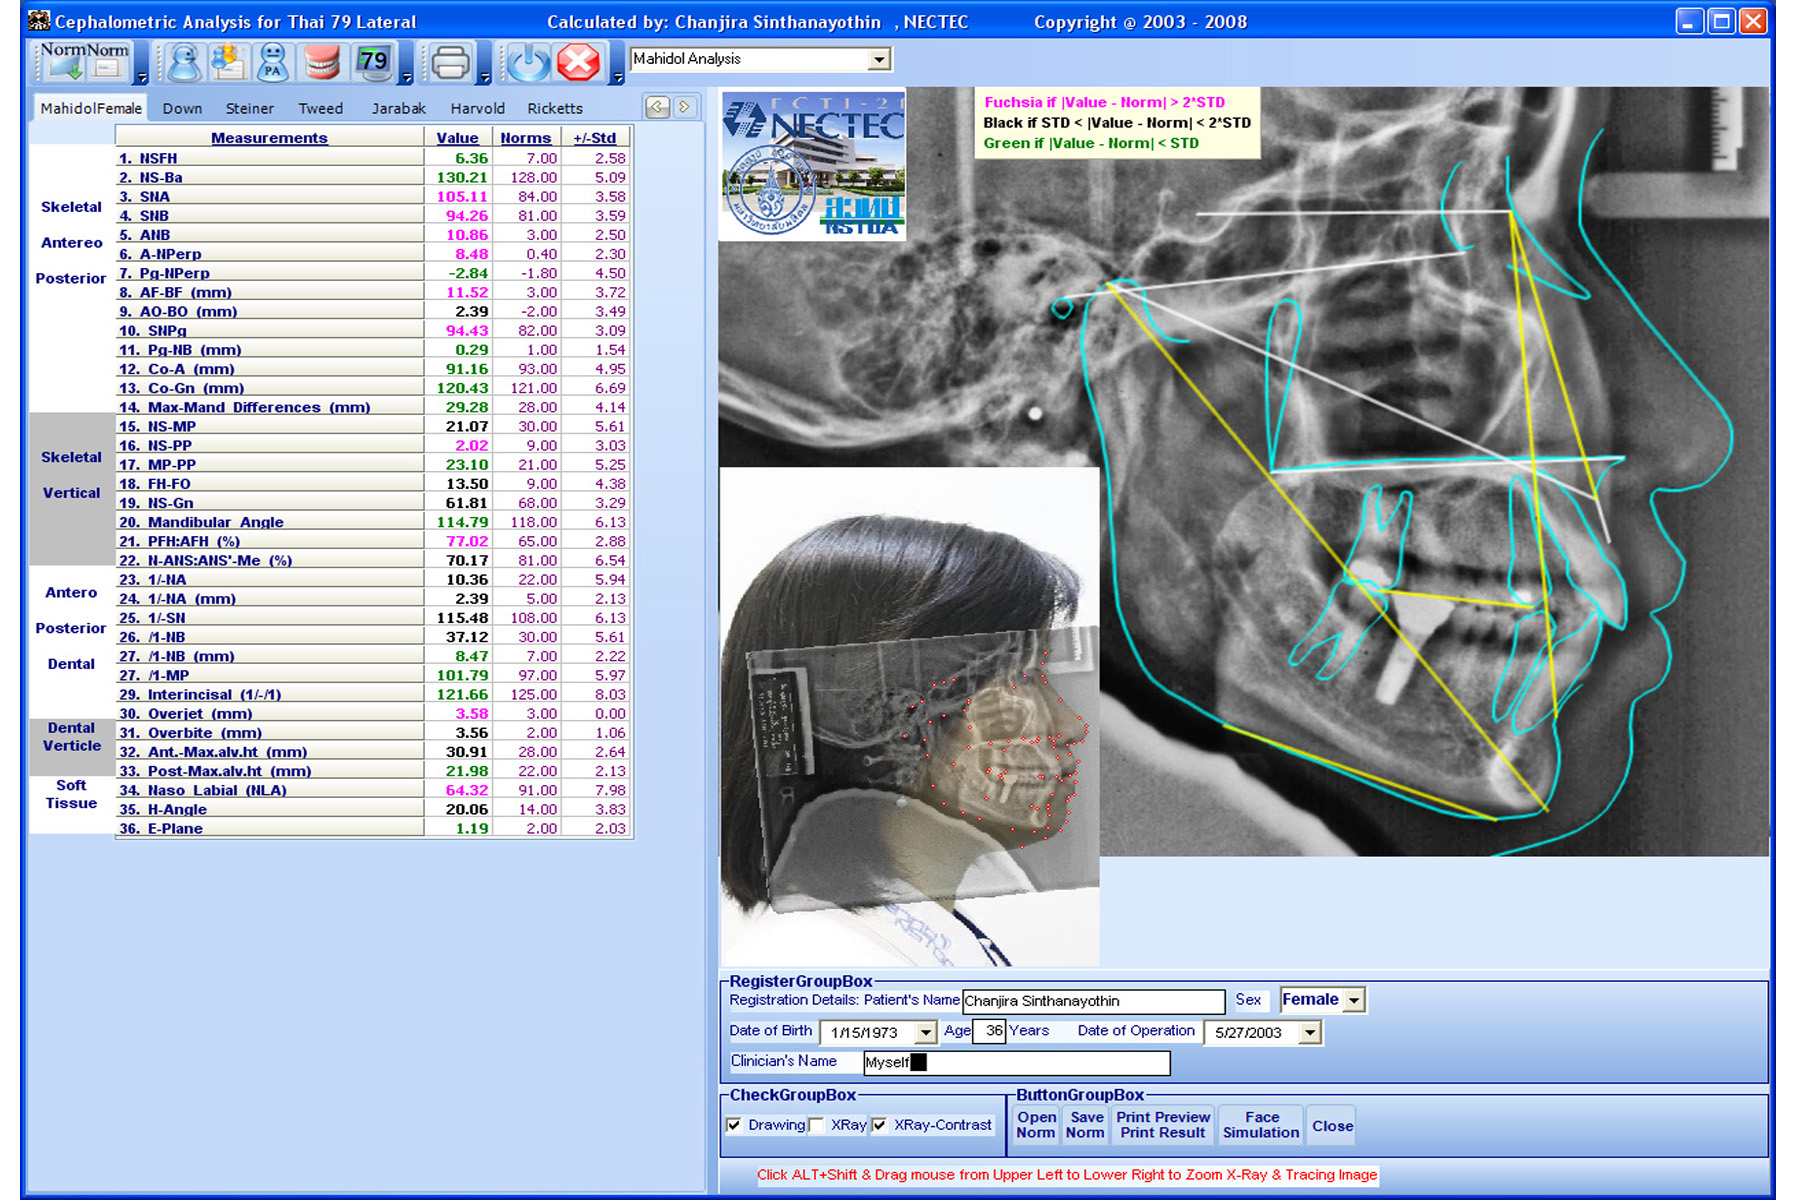Select '14. Max-Mand Differences (mm)' row
The height and width of the screenshot is (1200, 1800).
click(373, 407)
